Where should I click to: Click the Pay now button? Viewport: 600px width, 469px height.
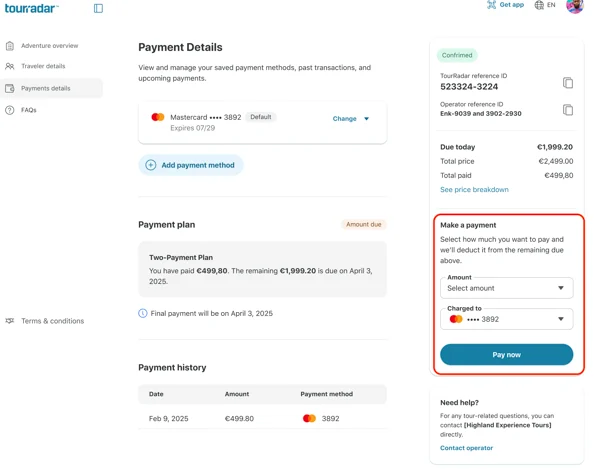[507, 355]
